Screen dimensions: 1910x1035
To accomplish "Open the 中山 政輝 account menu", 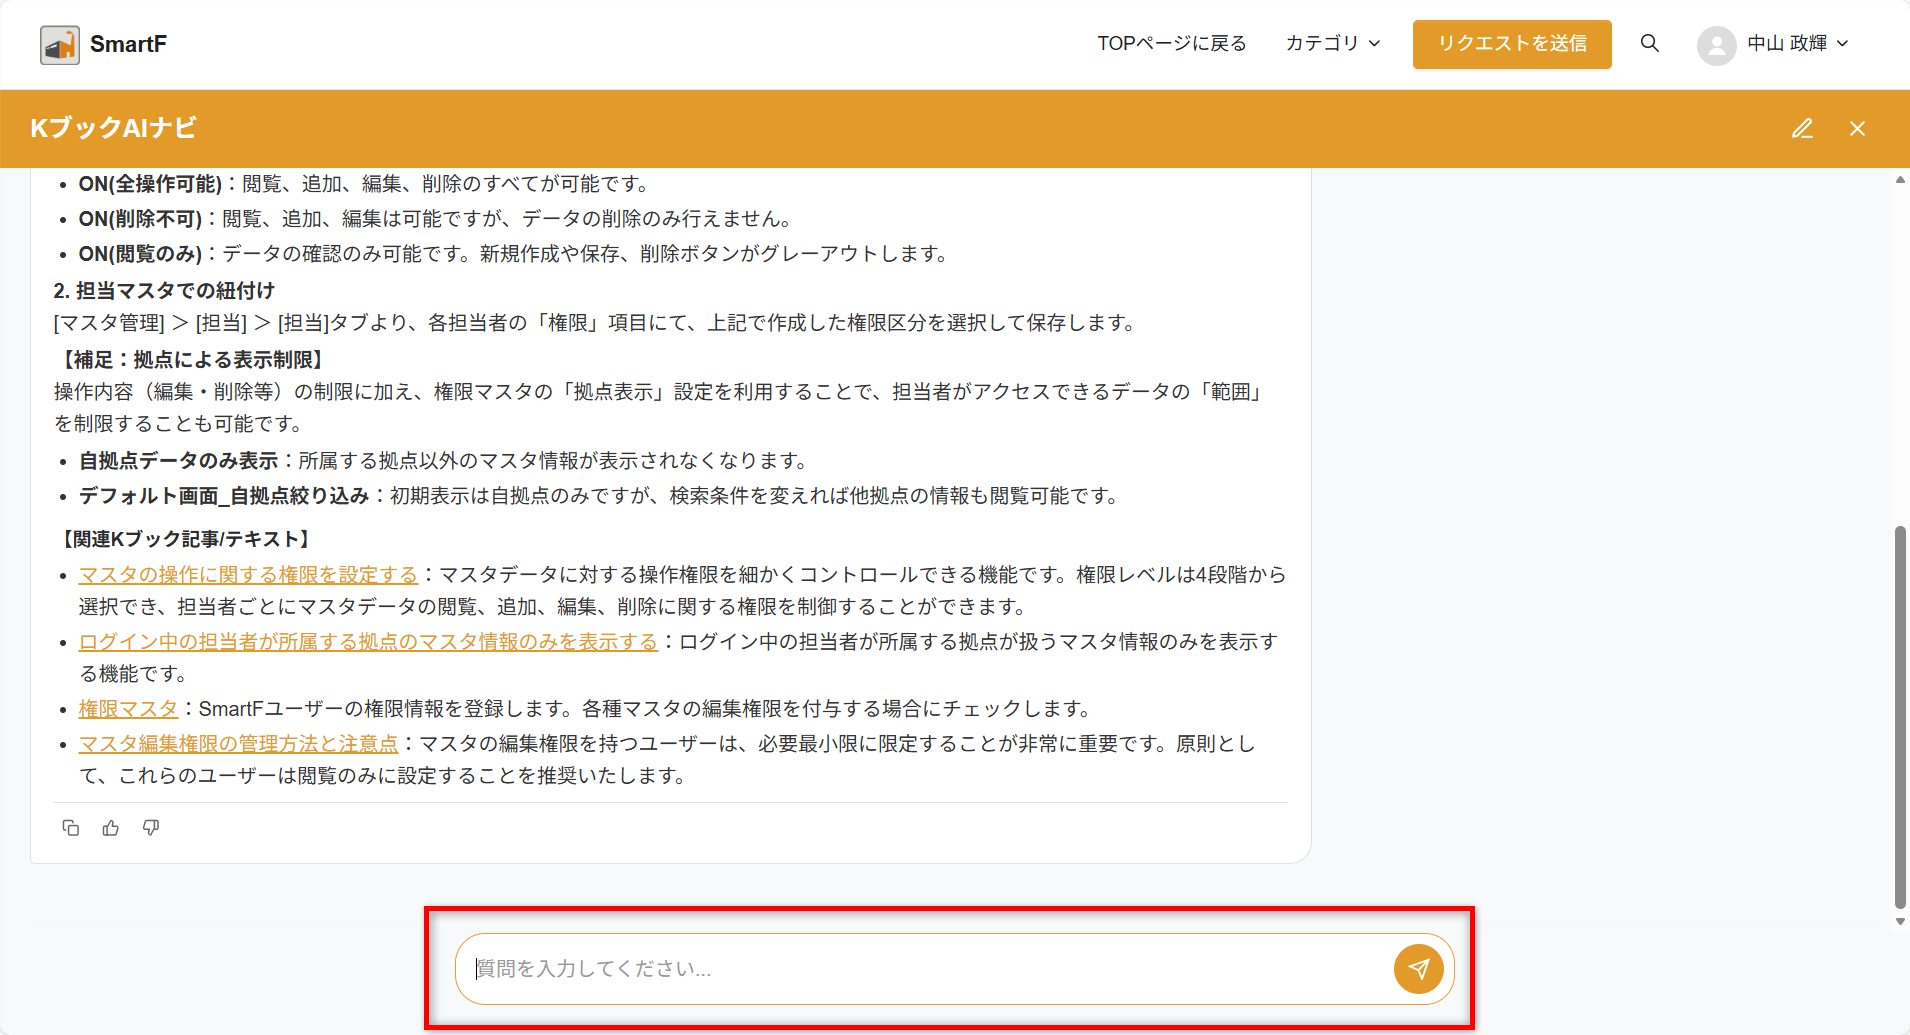I will pyautogui.click(x=1797, y=43).
